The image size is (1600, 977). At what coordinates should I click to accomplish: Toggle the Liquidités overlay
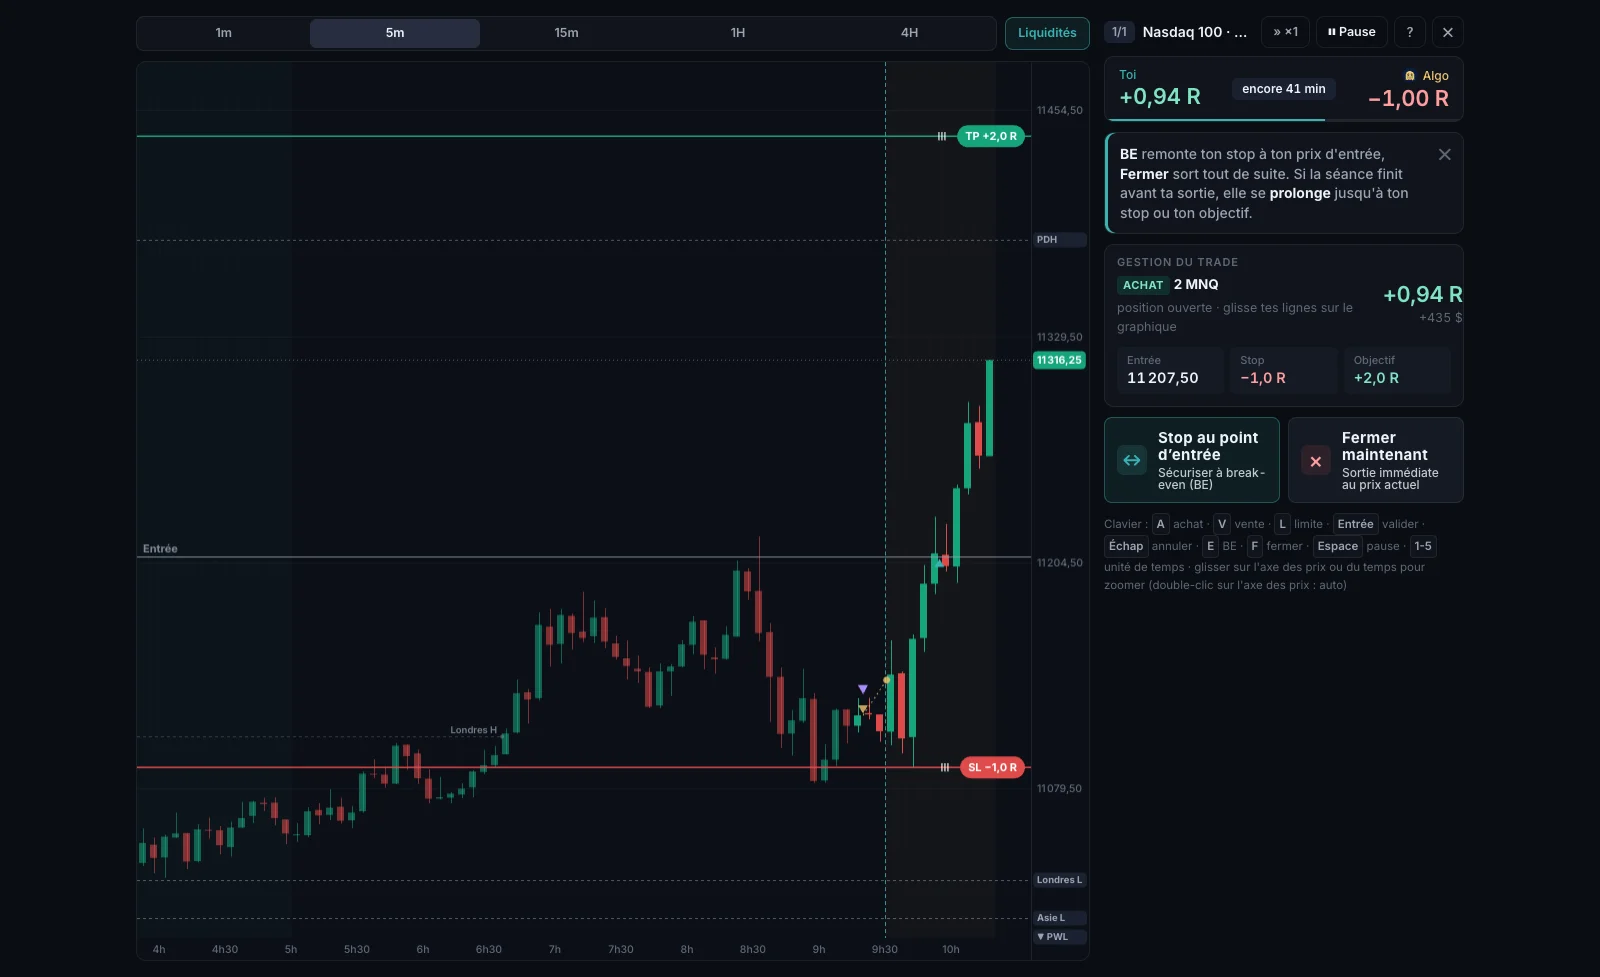[x=1047, y=33]
